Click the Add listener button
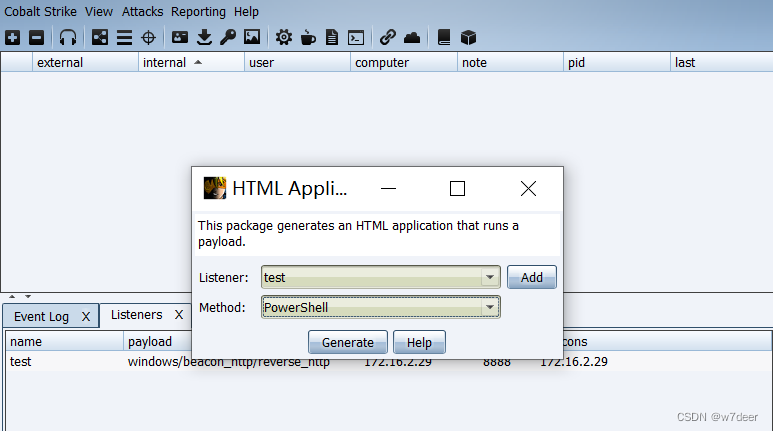 [531, 277]
